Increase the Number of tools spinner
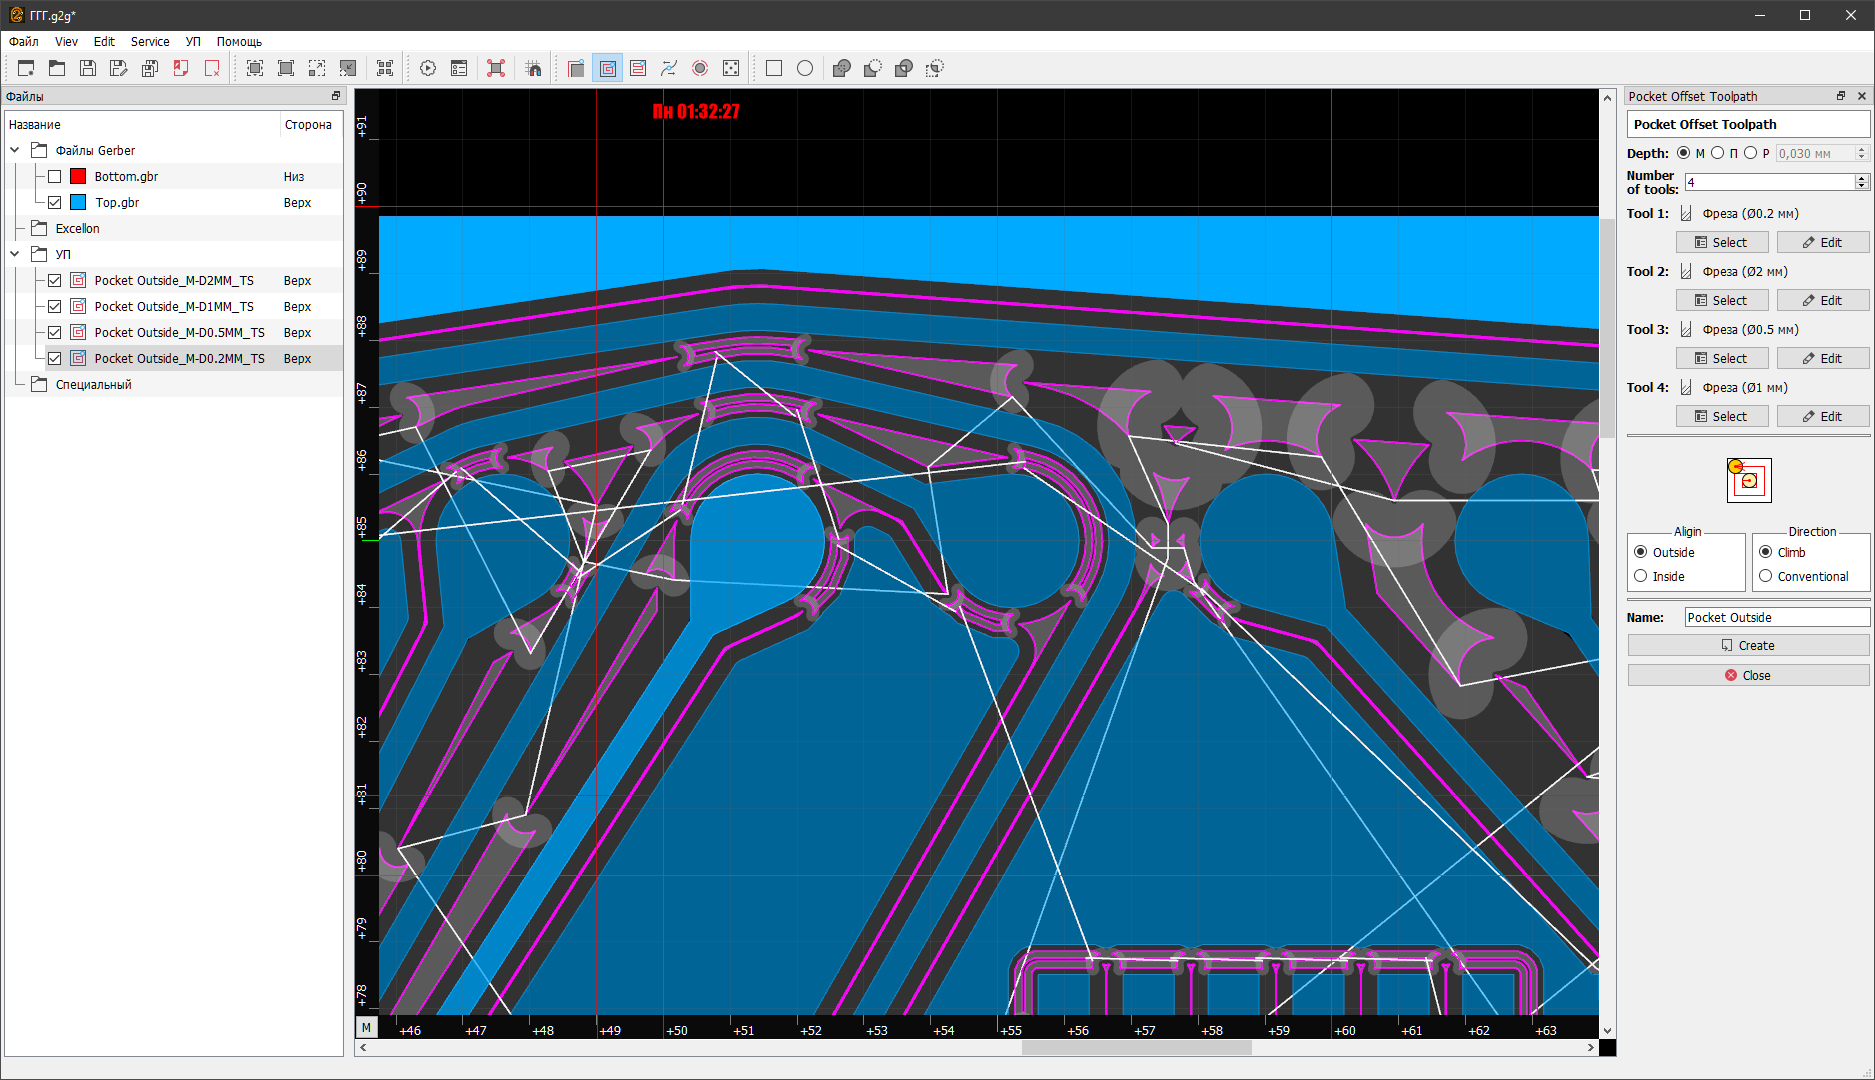The image size is (1875, 1080). (x=1862, y=178)
